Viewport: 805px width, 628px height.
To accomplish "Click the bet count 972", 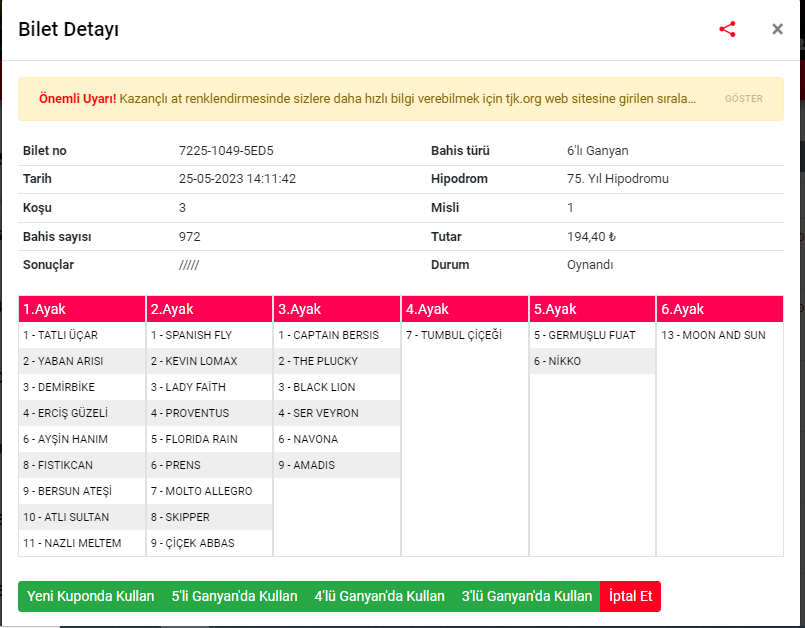I will (x=189, y=237).
